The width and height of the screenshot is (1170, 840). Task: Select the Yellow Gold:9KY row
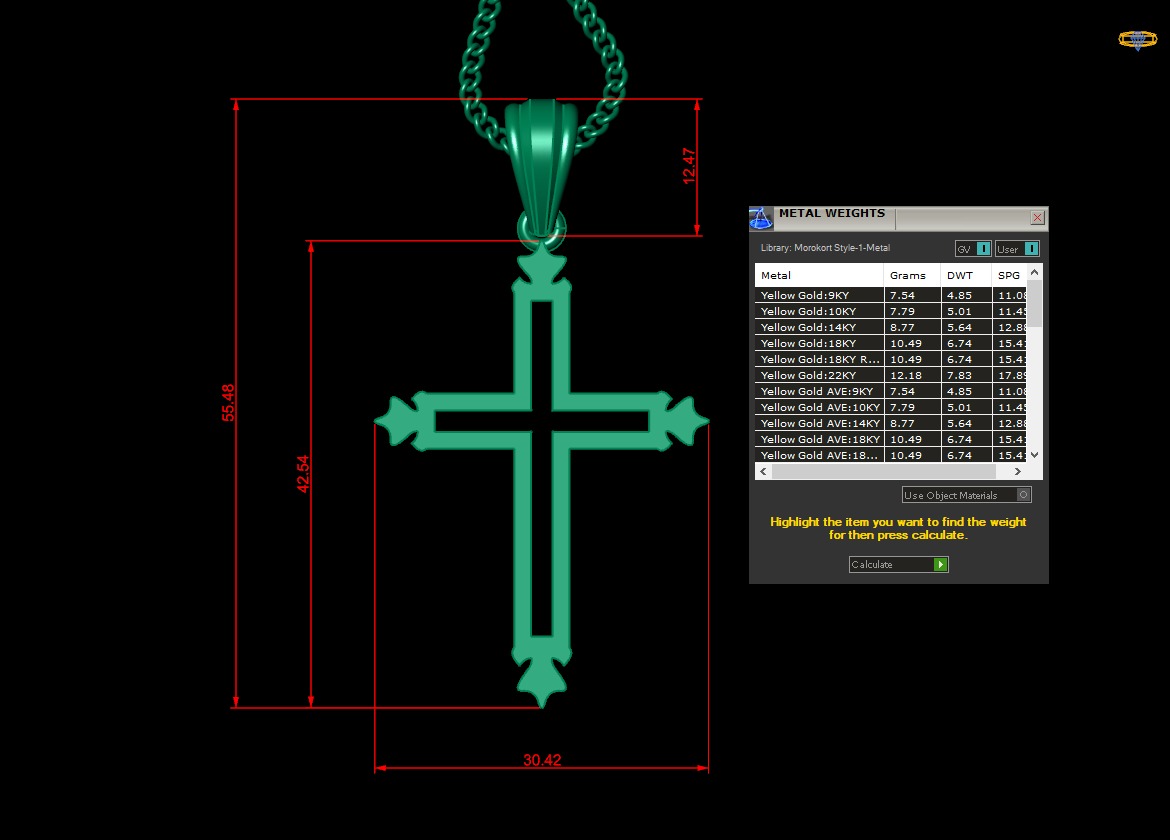pos(890,295)
